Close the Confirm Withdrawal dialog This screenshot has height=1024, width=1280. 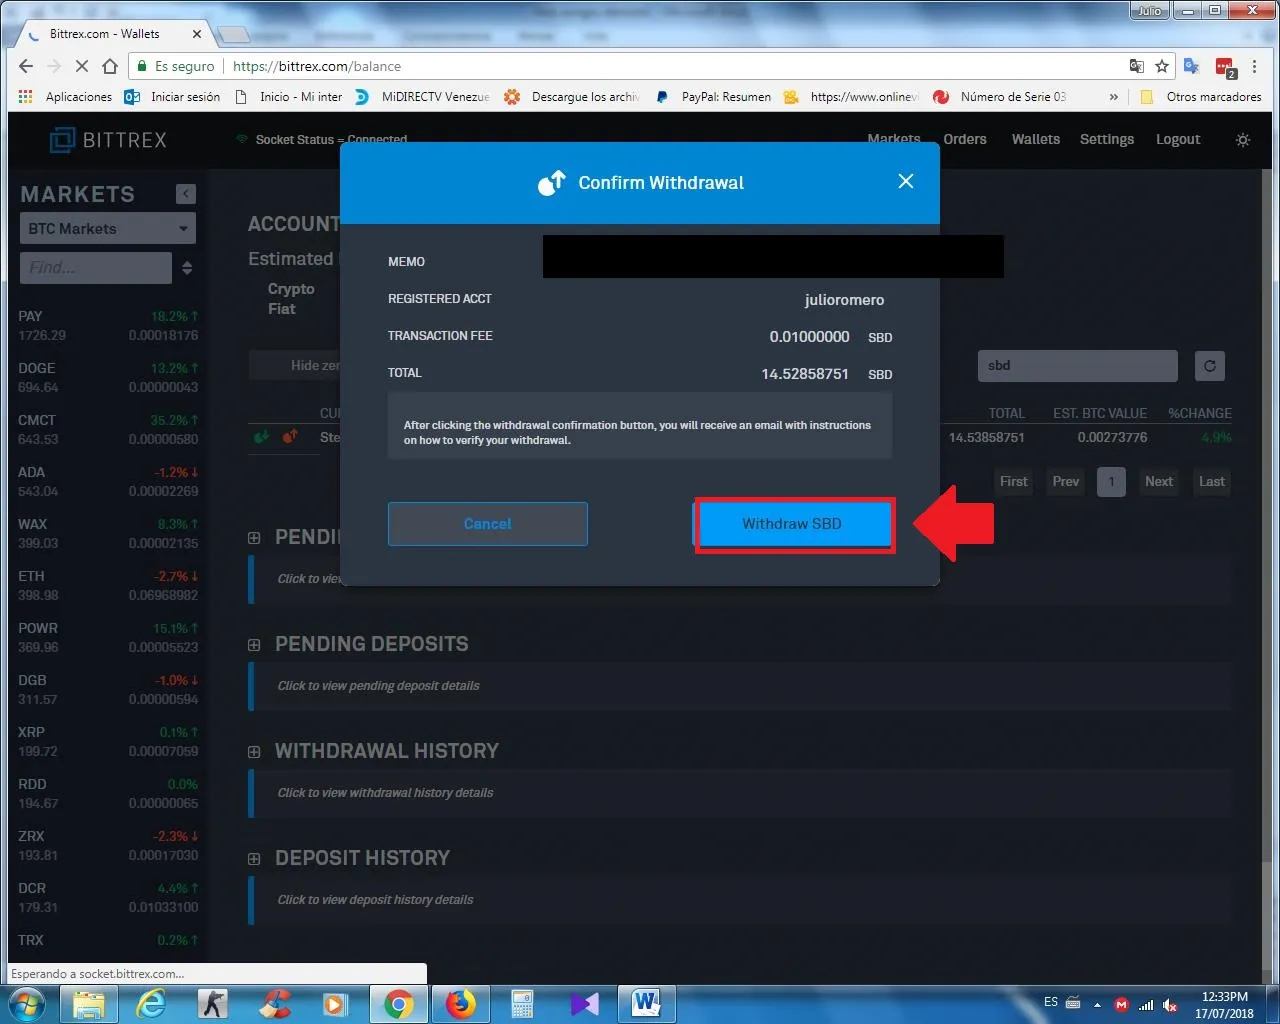[x=905, y=181]
